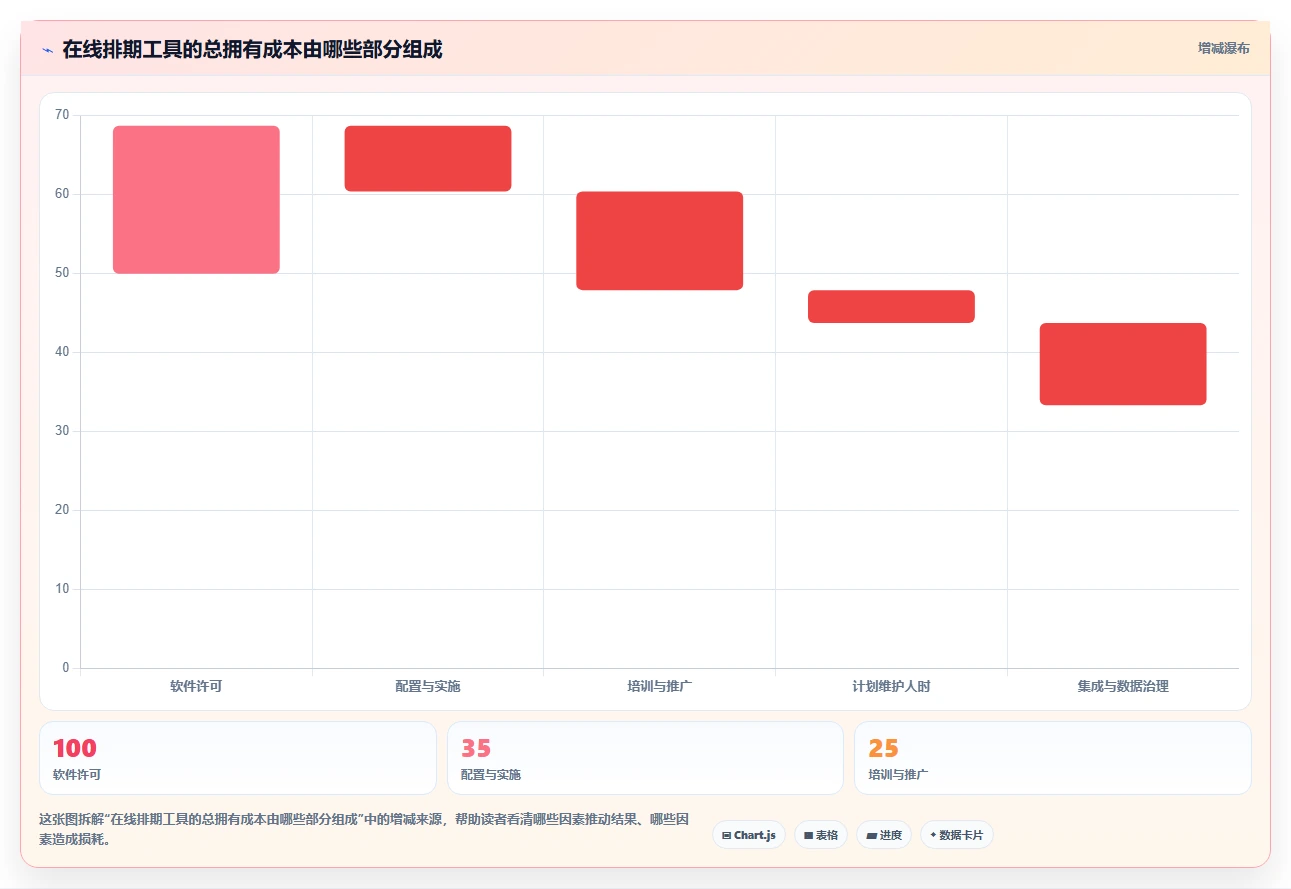Click the y-axis value 40
This screenshot has width=1291, height=889.
tap(62, 352)
